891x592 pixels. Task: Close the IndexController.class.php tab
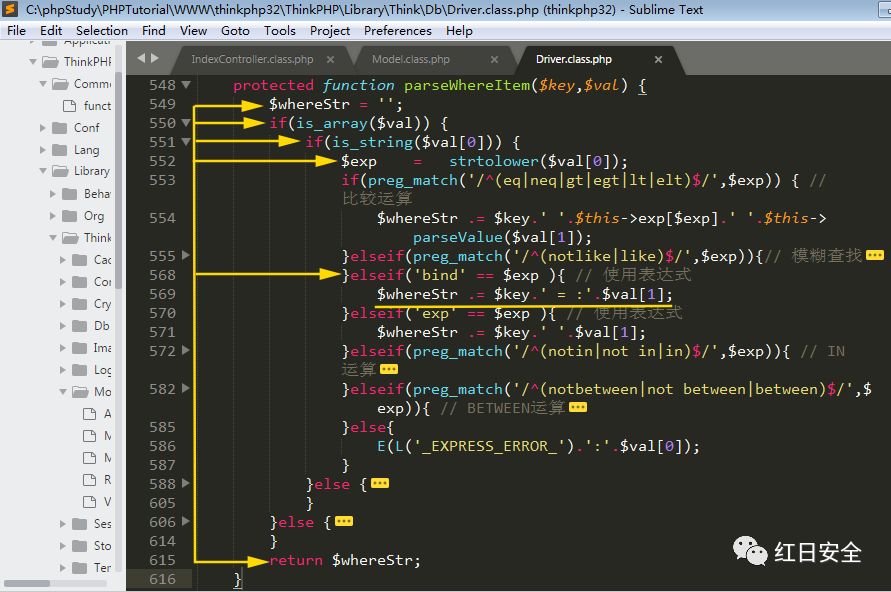coord(330,59)
